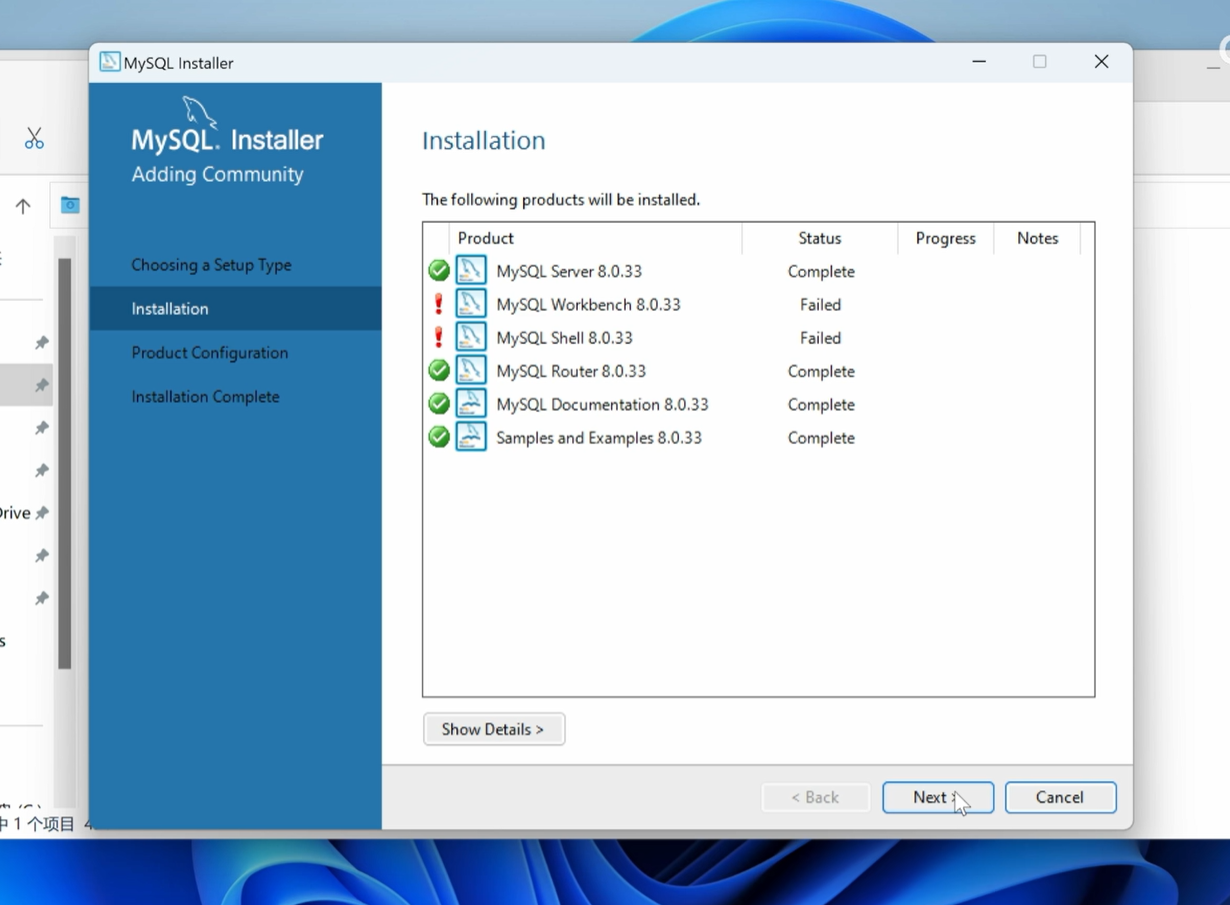Click green checkmark beside MySQL Documentation
This screenshot has height=905, width=1230.
pyautogui.click(x=438, y=404)
